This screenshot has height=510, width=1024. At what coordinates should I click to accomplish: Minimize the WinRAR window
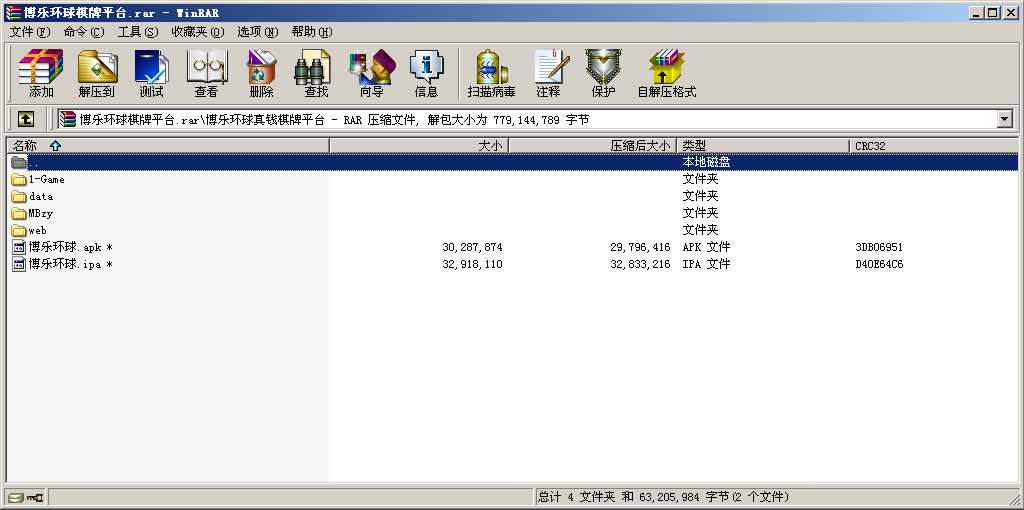pos(977,12)
